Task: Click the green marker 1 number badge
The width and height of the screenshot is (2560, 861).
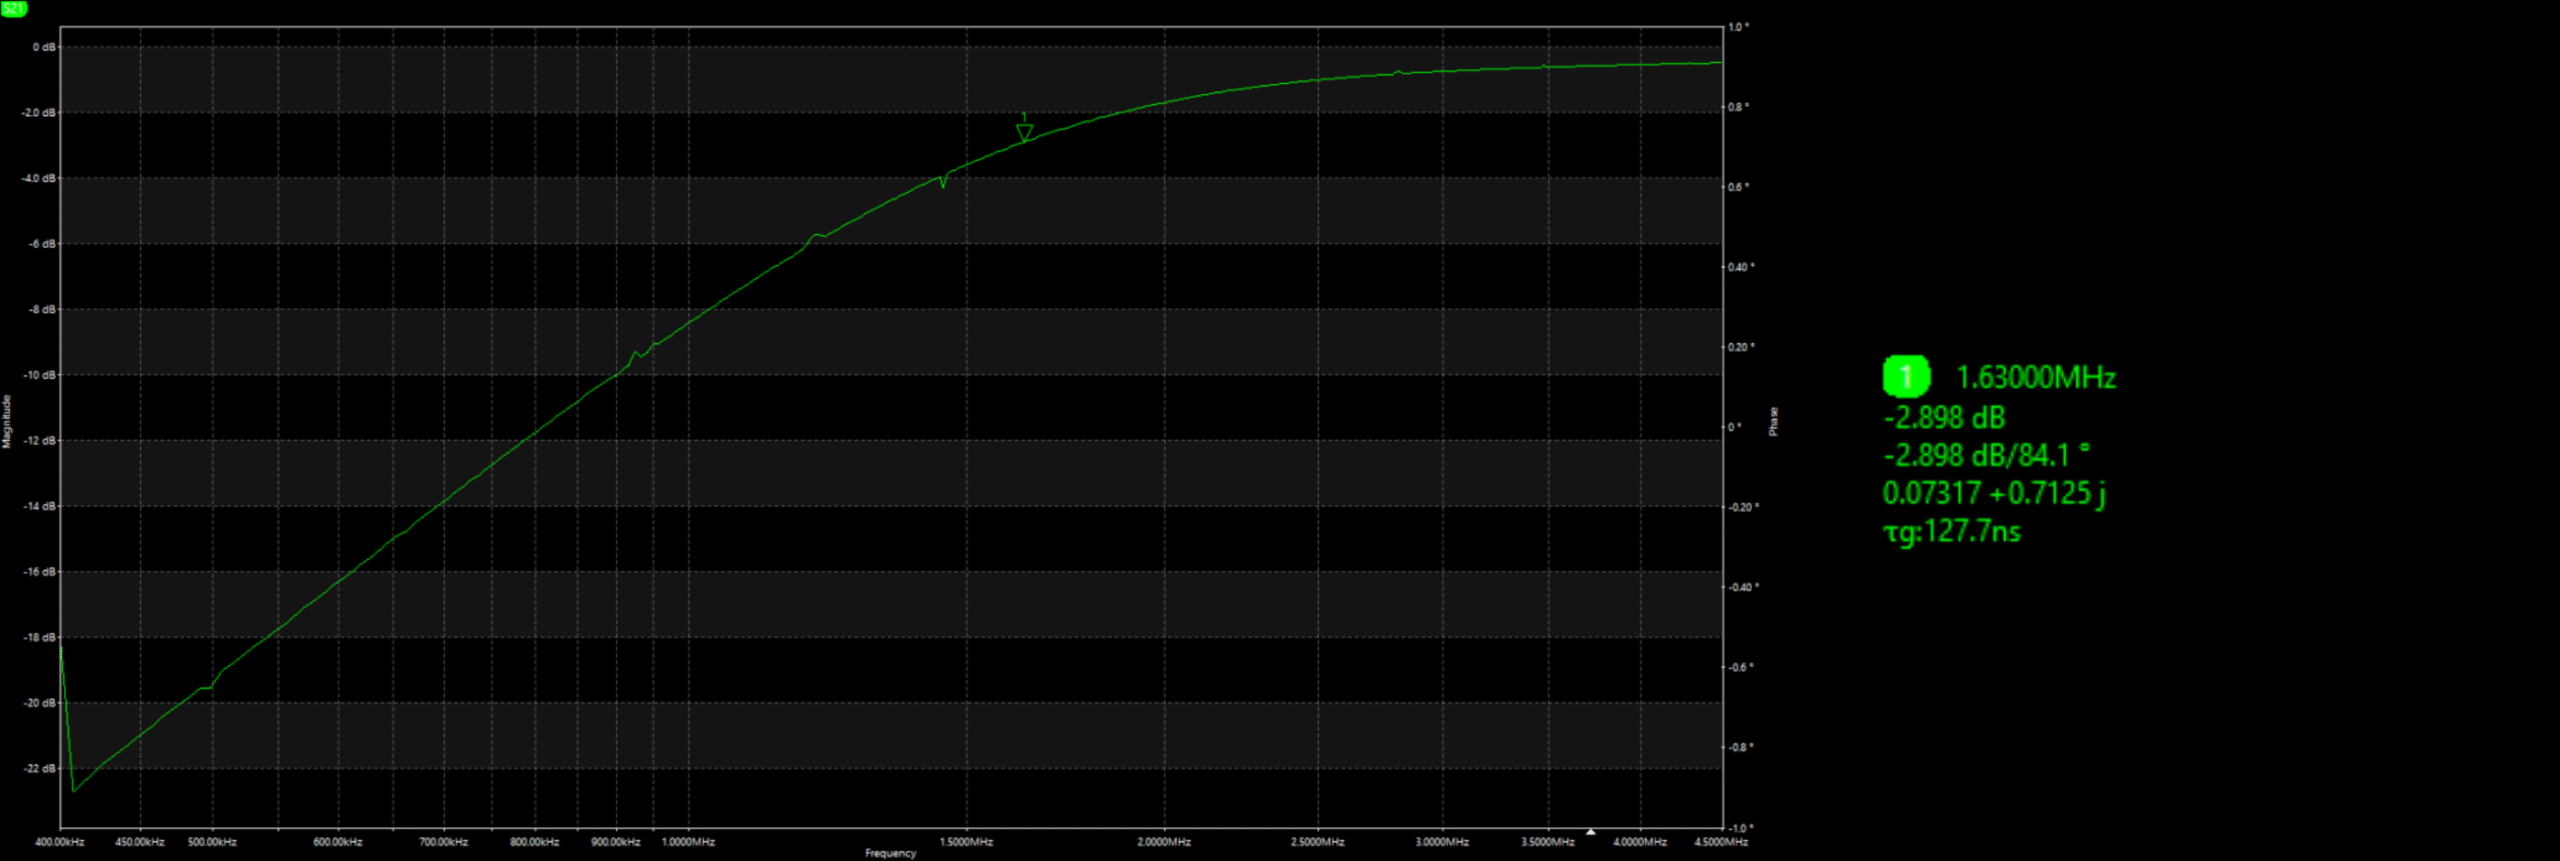Action: click(1906, 377)
